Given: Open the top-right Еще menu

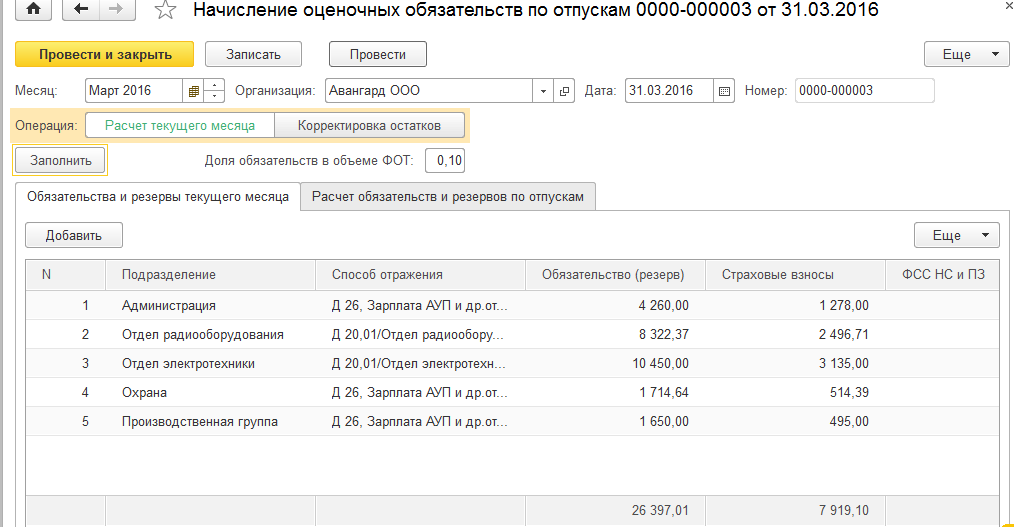Looking at the screenshot, I should 966,54.
